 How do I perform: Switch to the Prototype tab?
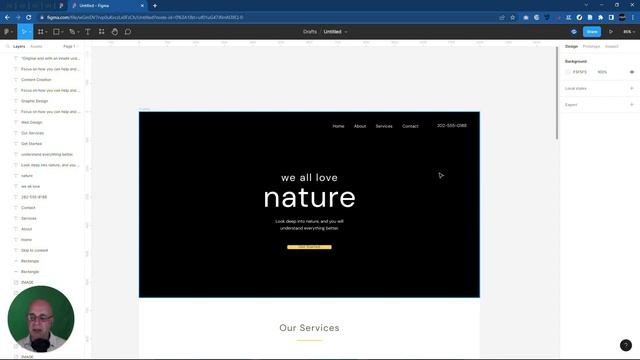click(591, 47)
